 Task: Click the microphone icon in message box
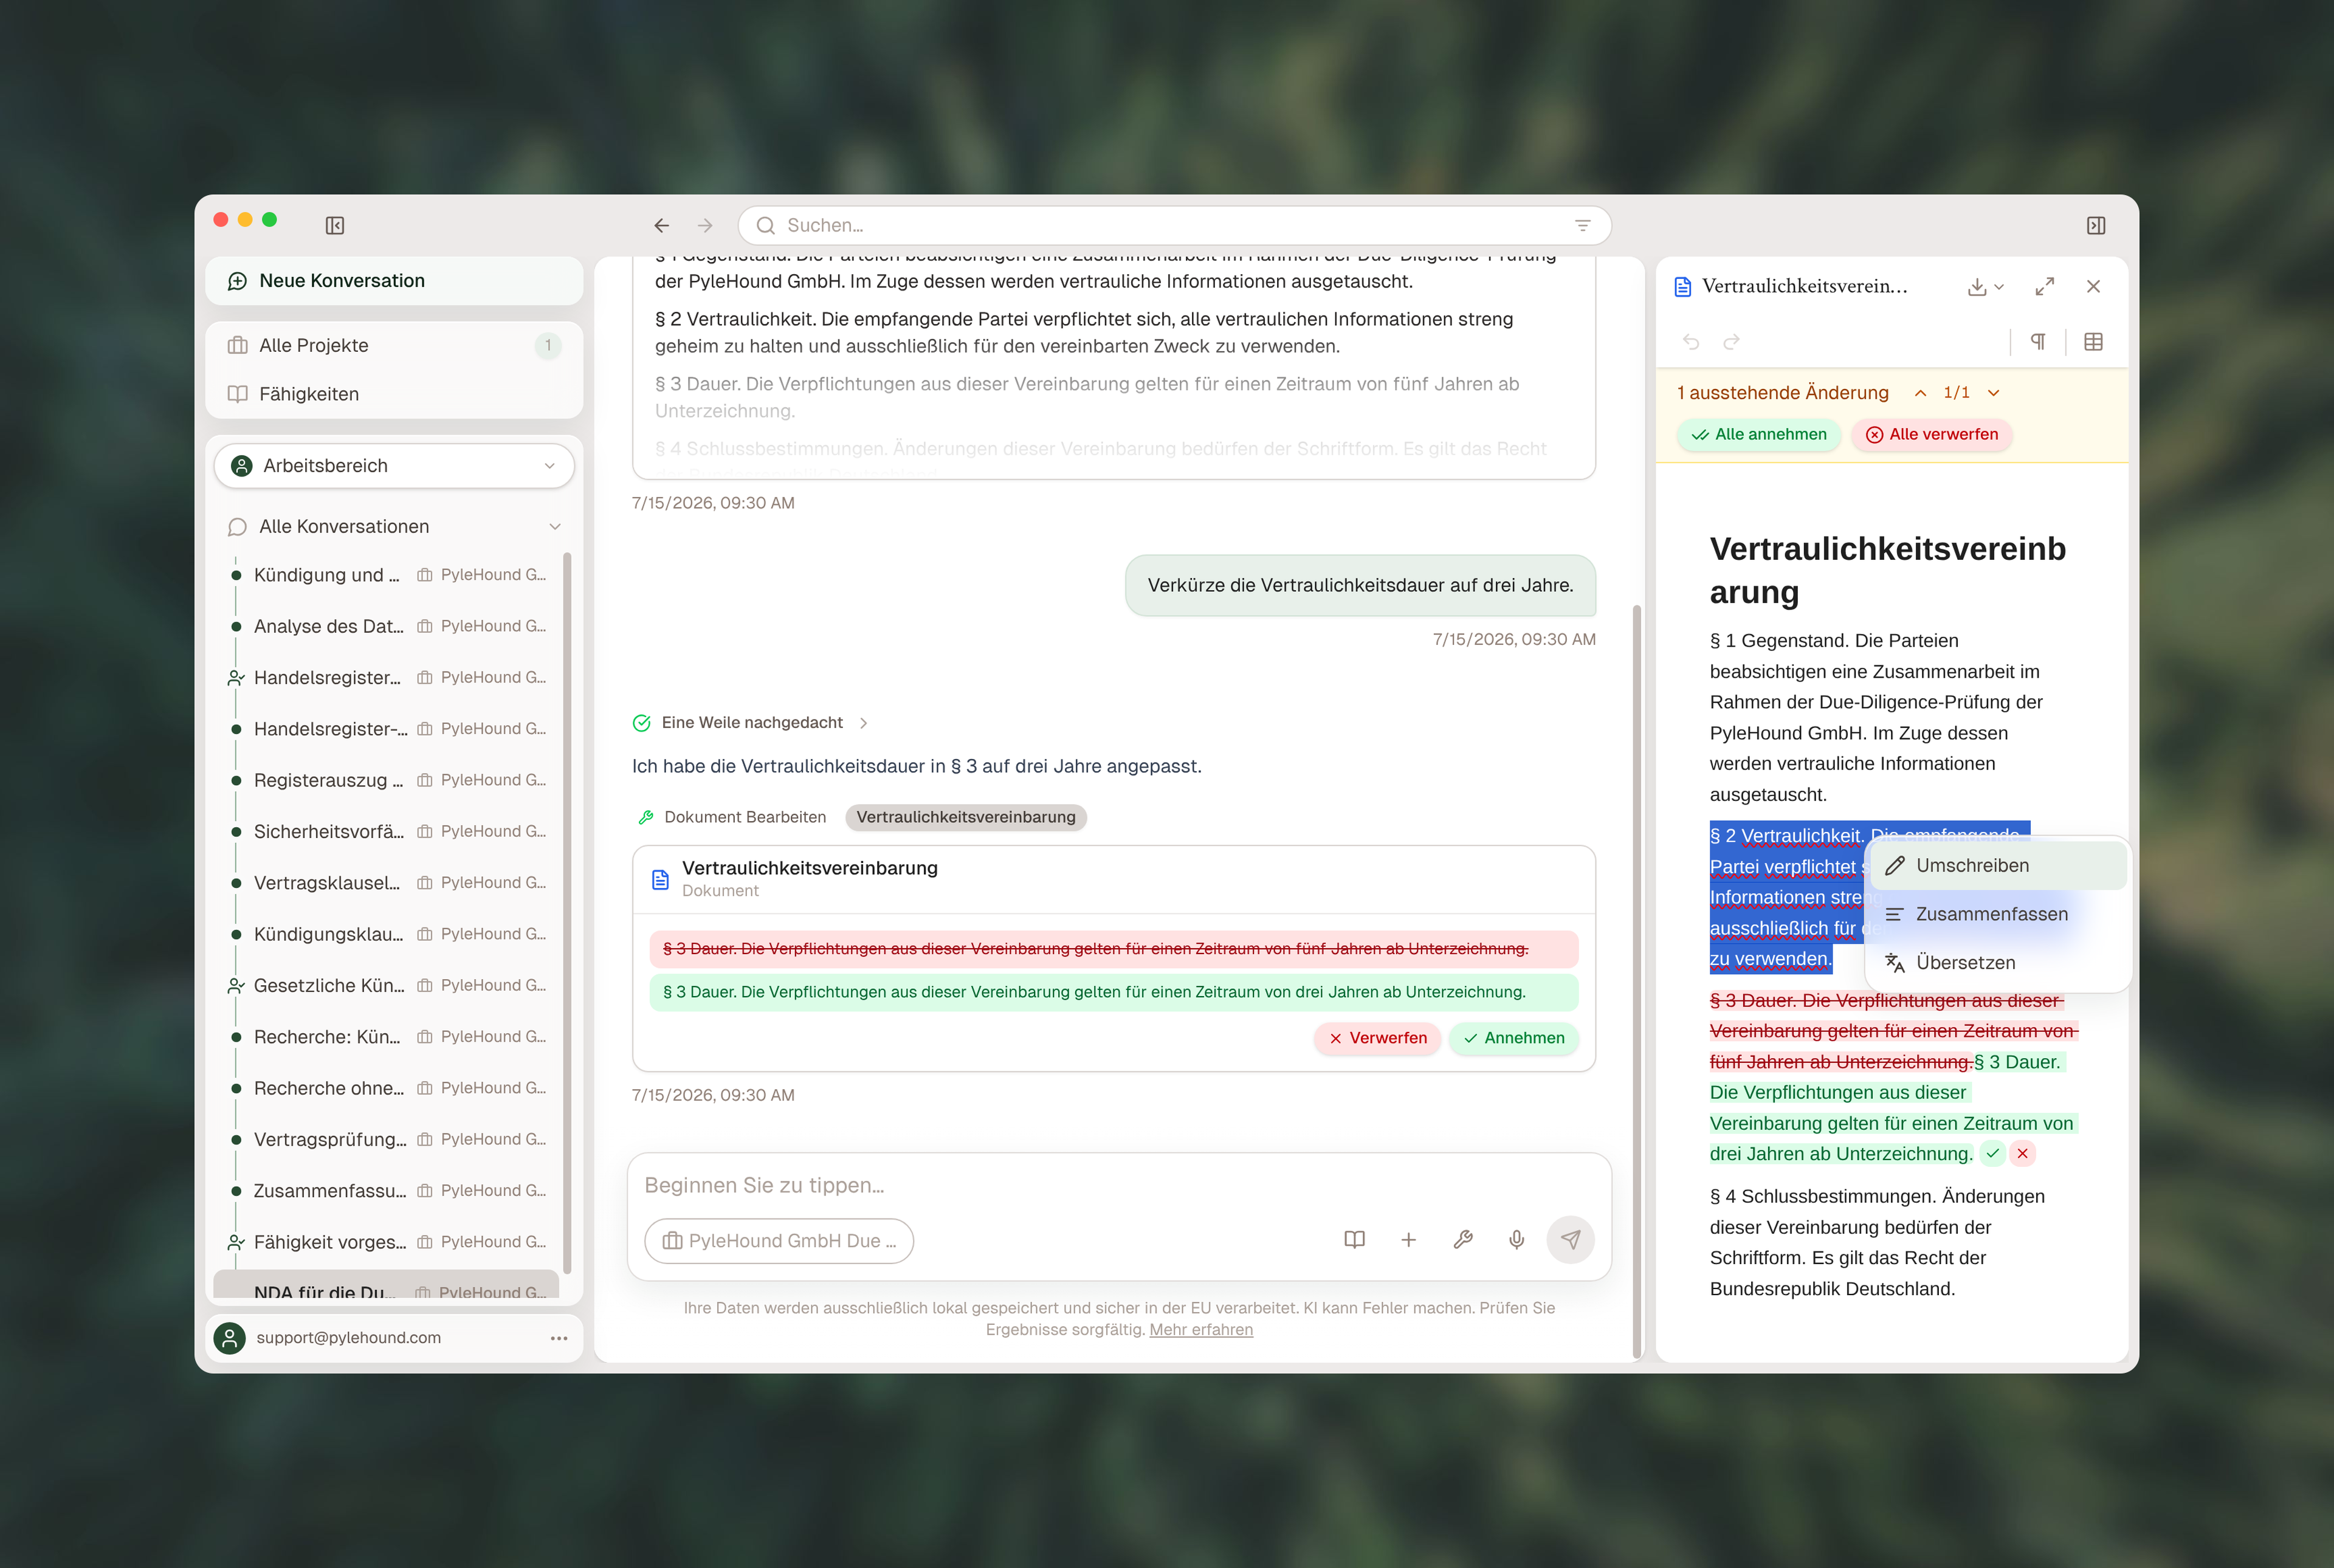(x=1516, y=1240)
